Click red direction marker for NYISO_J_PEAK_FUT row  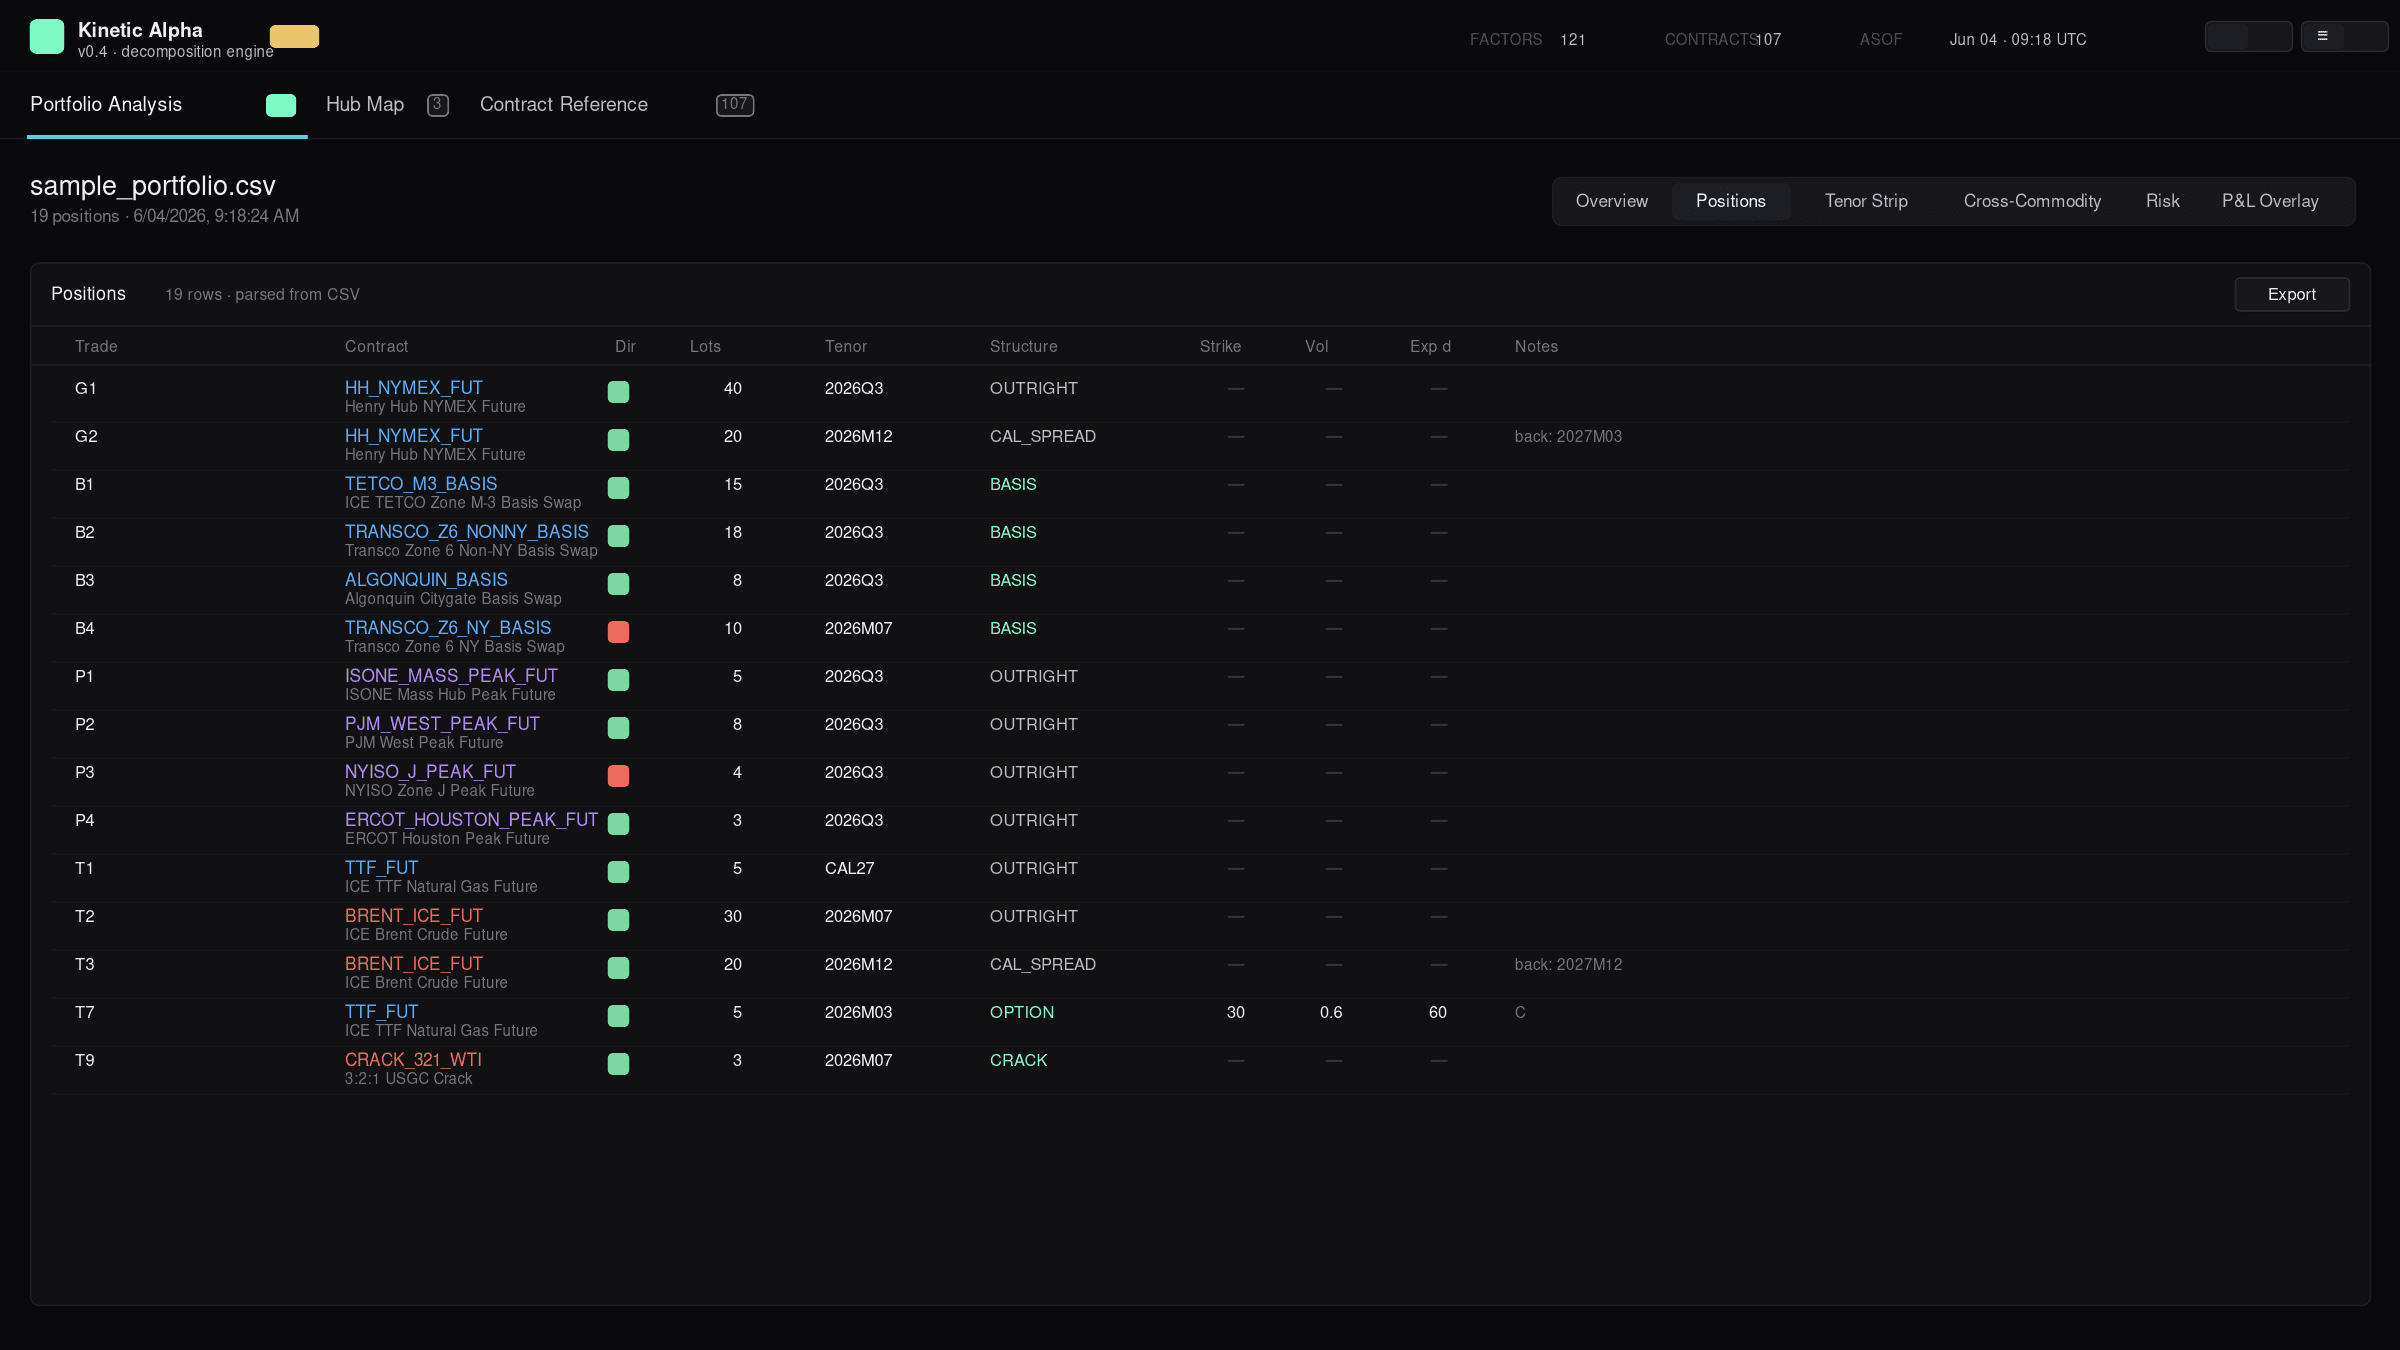click(x=619, y=776)
